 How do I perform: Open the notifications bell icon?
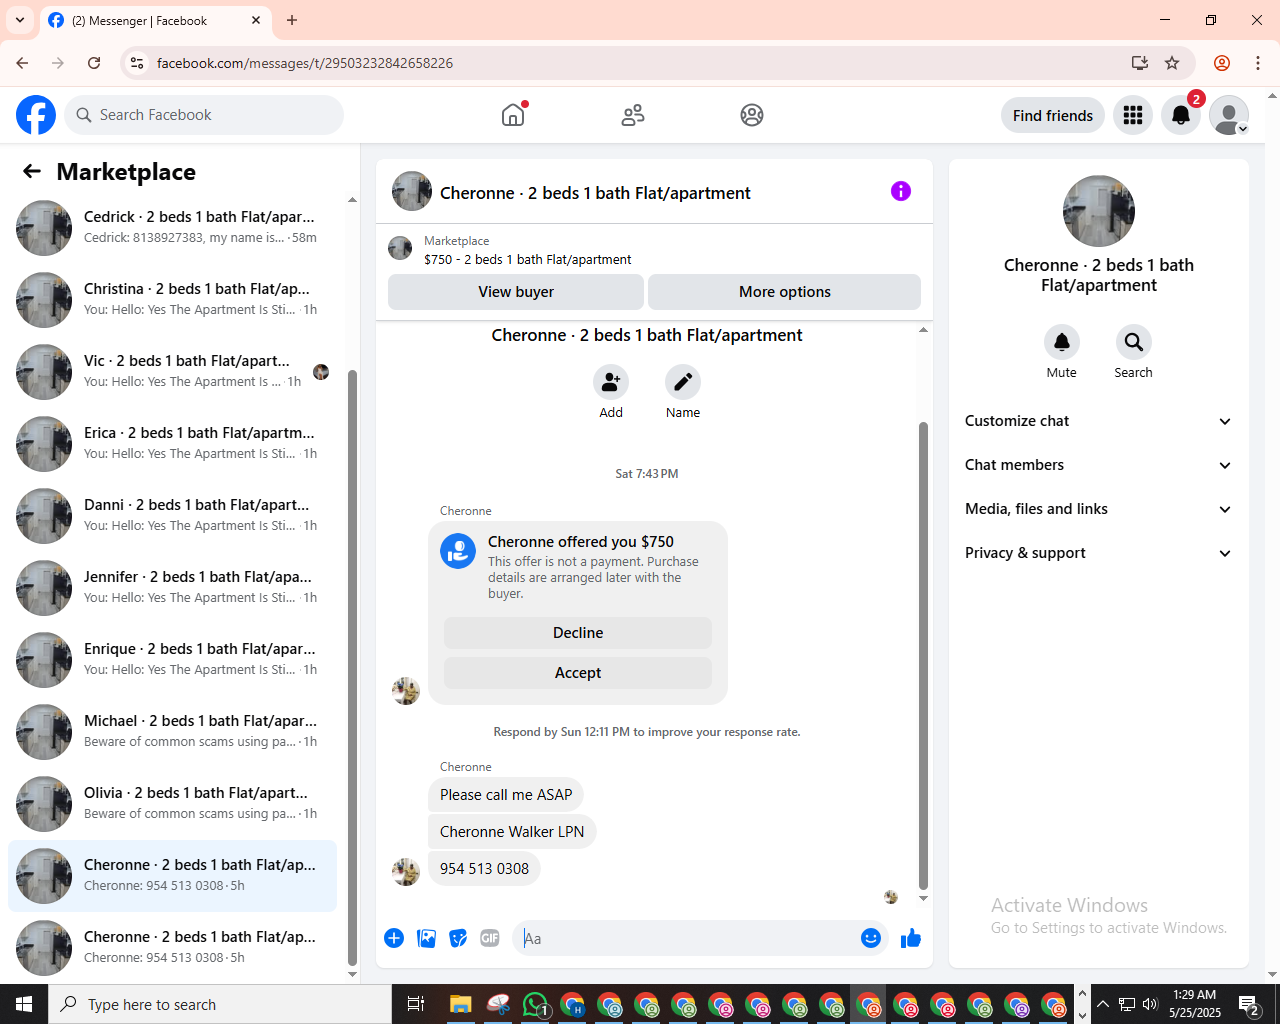(x=1181, y=115)
